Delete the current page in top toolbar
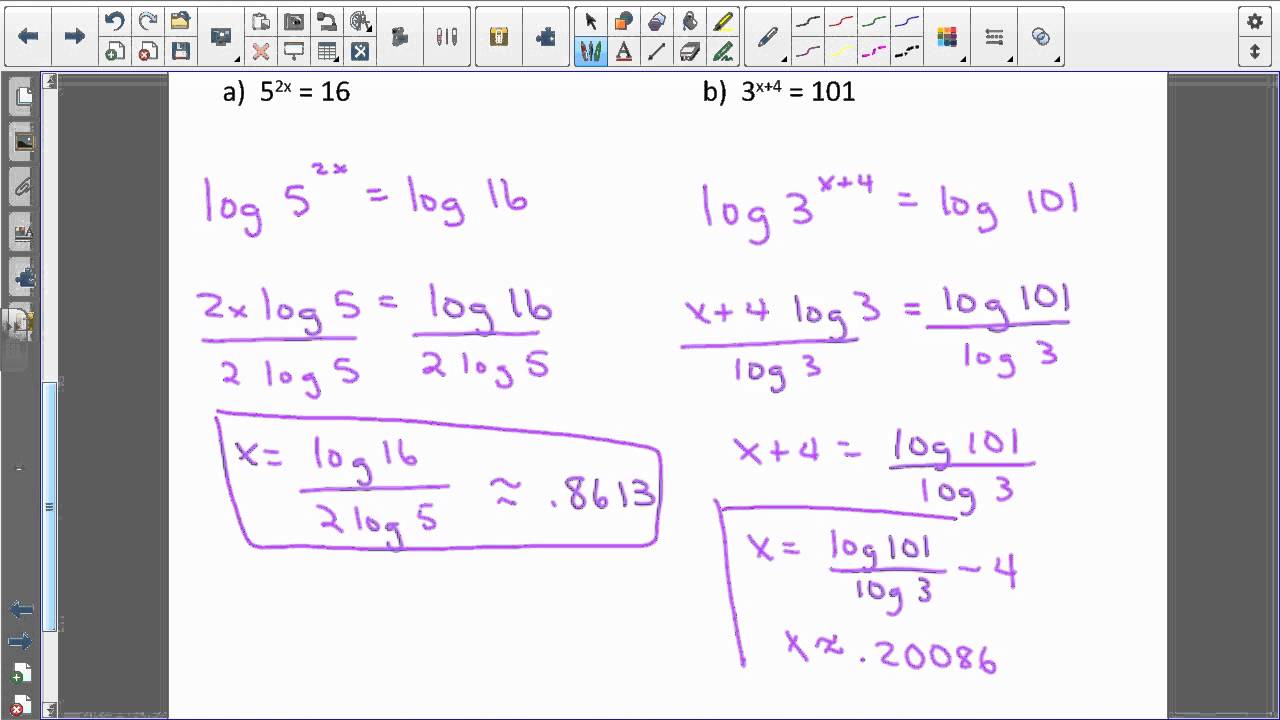The height and width of the screenshot is (720, 1280). (x=147, y=51)
